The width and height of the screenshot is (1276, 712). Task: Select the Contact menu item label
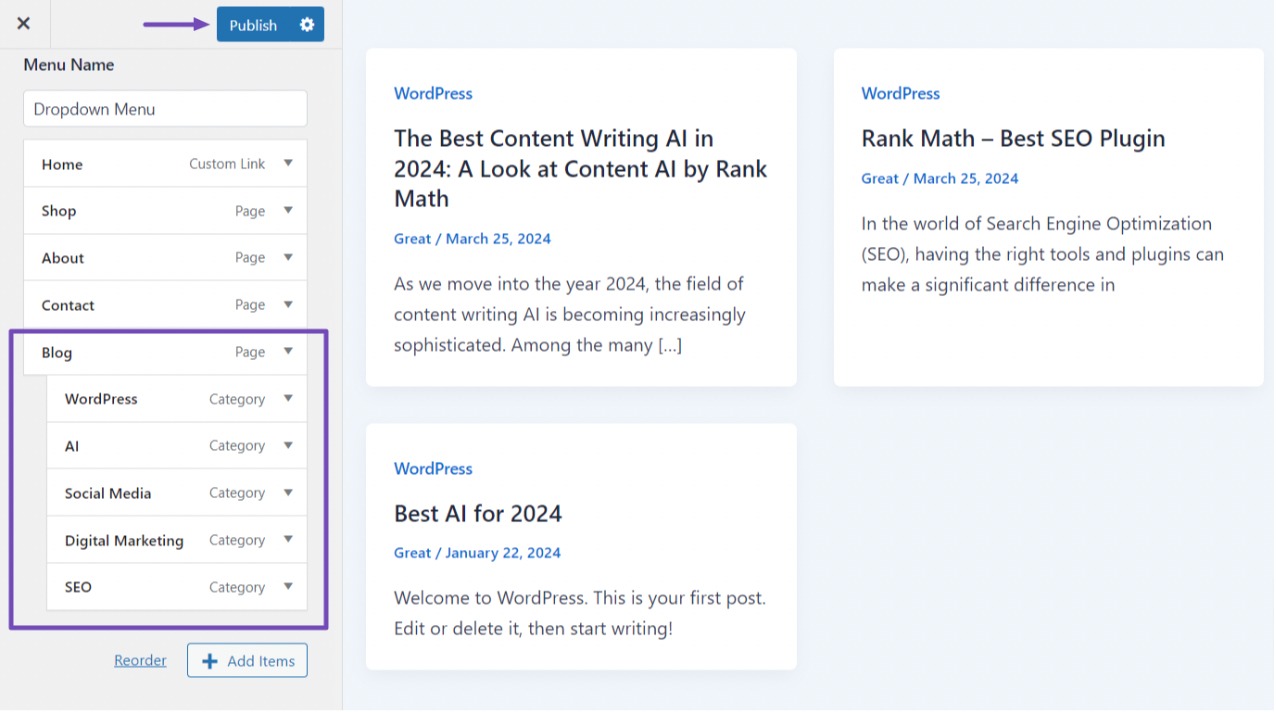click(68, 305)
